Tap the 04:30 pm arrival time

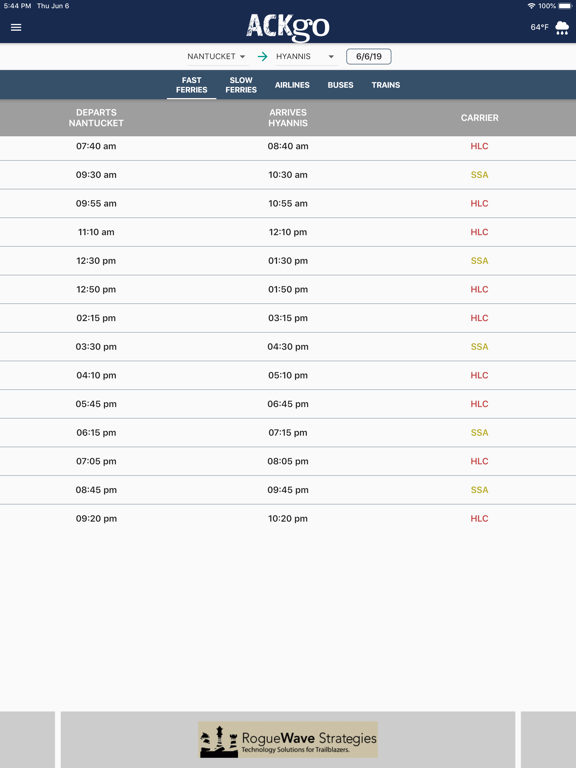288,347
